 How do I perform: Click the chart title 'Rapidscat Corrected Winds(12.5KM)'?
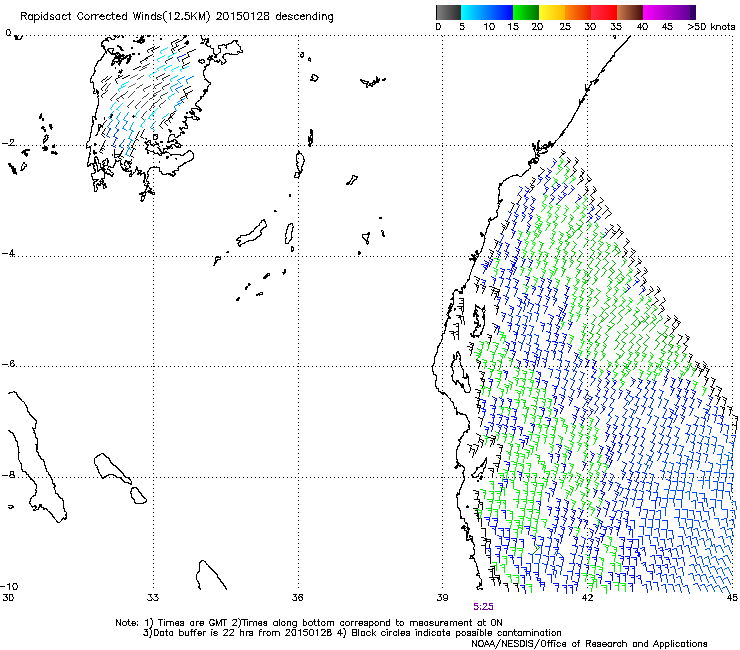(115, 17)
